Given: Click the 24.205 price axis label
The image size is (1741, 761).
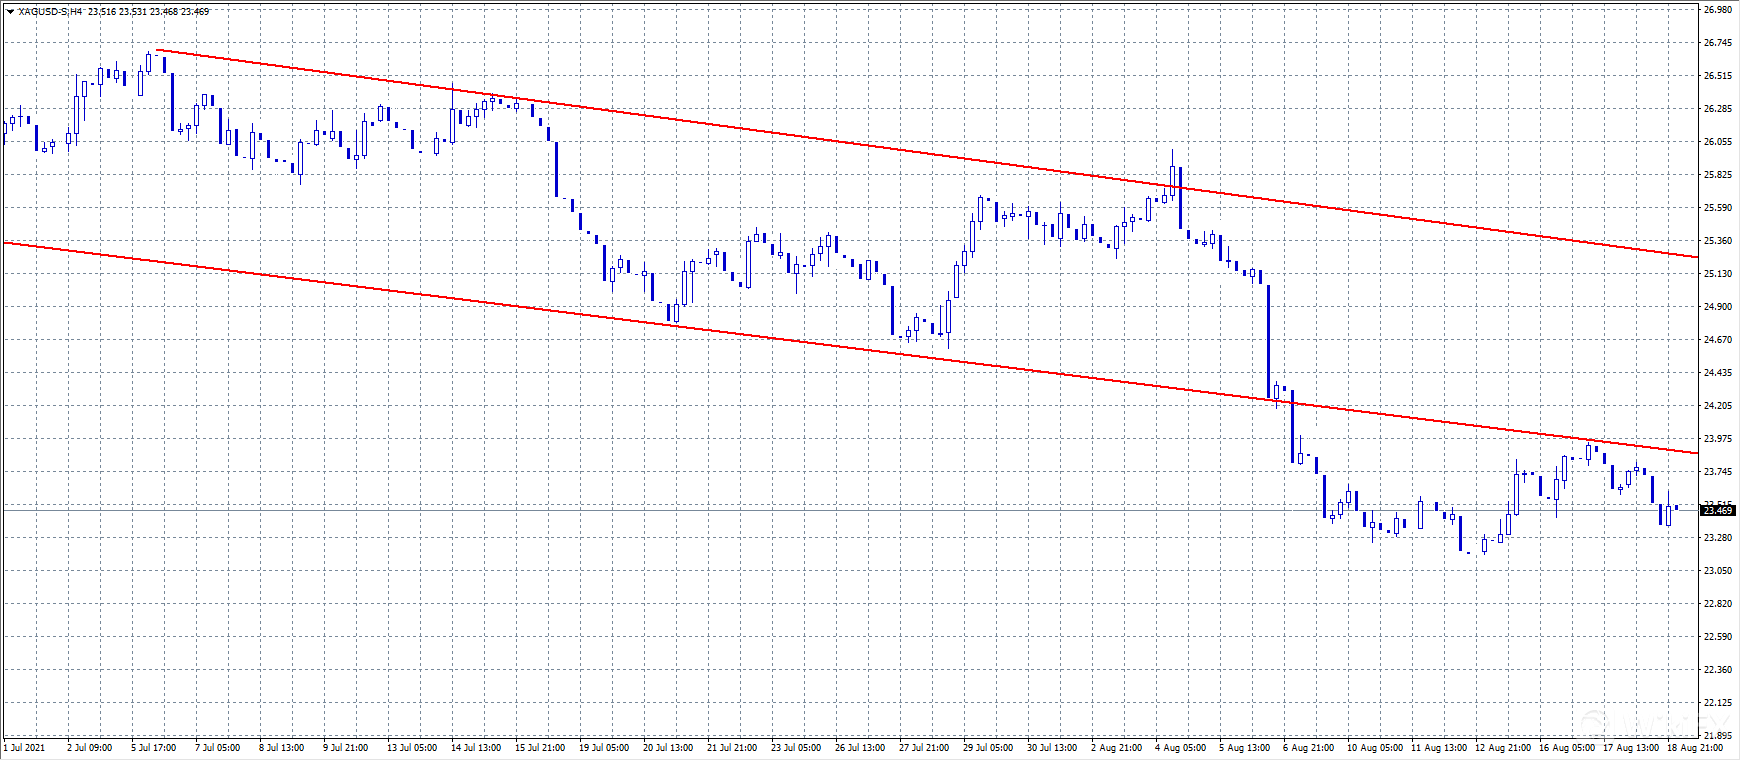Looking at the screenshot, I should [x=1717, y=406].
